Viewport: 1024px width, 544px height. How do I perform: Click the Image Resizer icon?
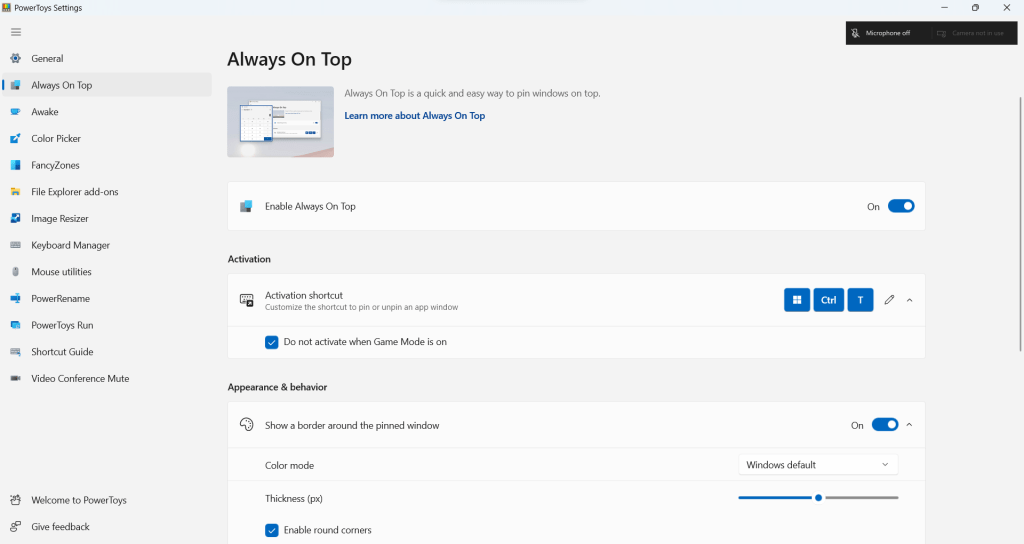click(x=16, y=218)
